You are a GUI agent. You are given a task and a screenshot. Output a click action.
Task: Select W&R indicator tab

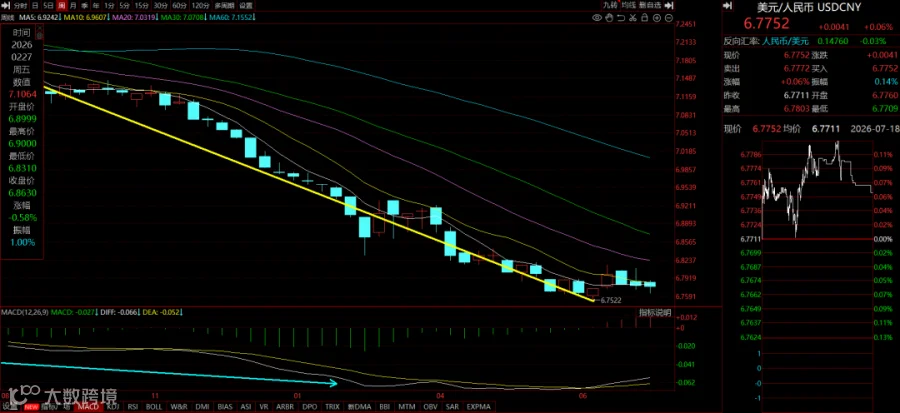coord(179,407)
